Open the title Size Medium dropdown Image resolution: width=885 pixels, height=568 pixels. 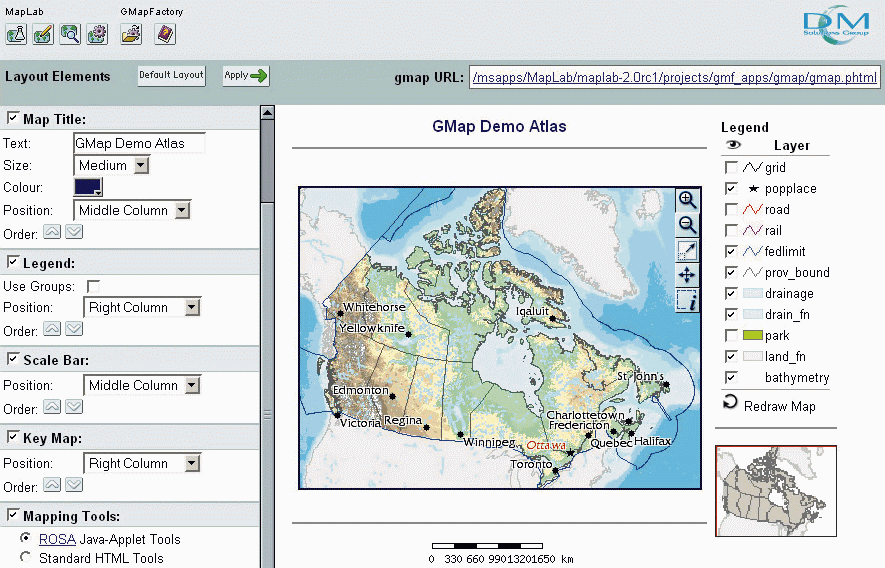pyautogui.click(x=111, y=165)
